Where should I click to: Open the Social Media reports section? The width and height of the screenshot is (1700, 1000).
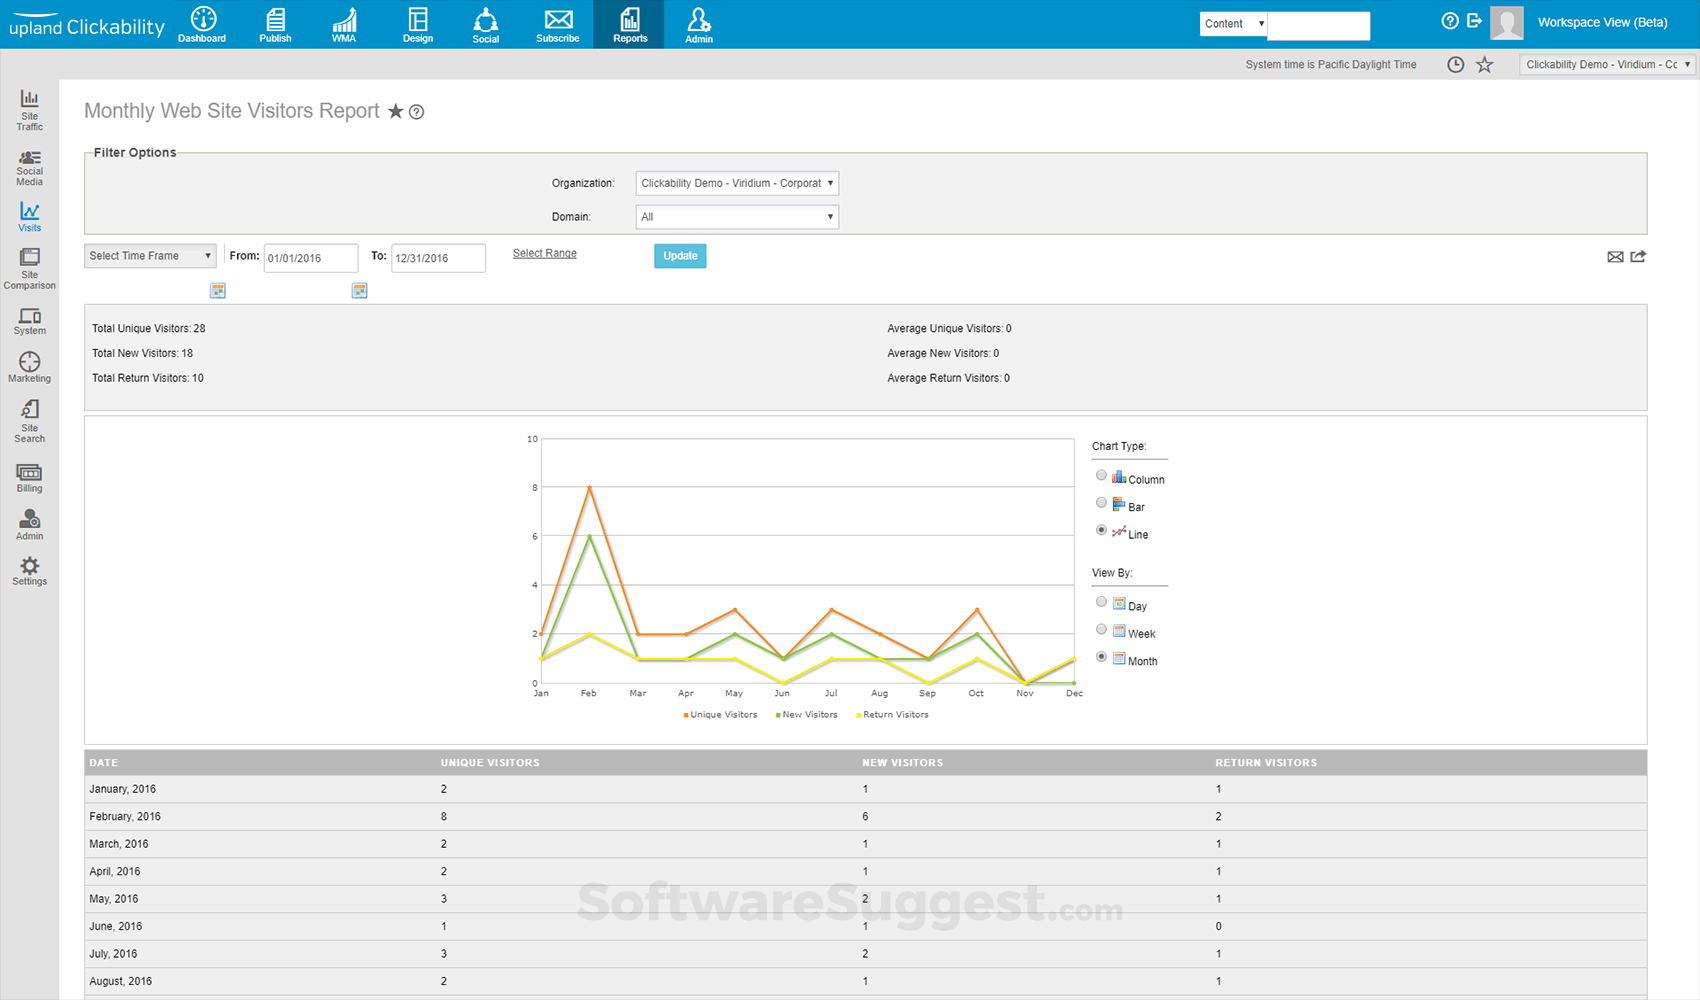coord(29,165)
